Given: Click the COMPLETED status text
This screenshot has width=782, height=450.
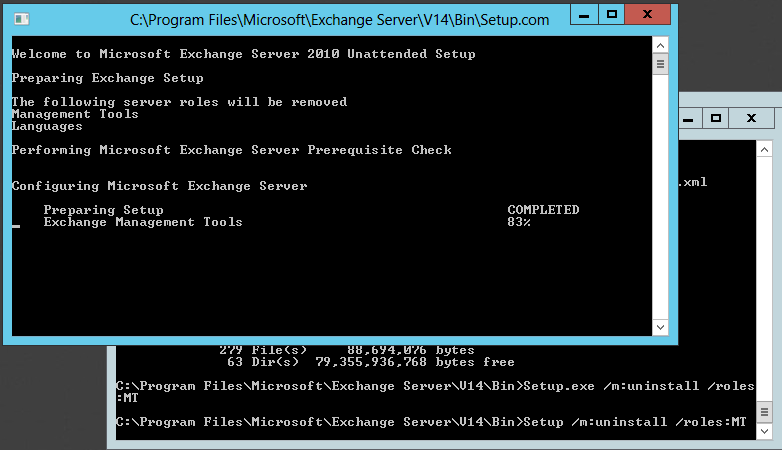Looking at the screenshot, I should (543, 210).
